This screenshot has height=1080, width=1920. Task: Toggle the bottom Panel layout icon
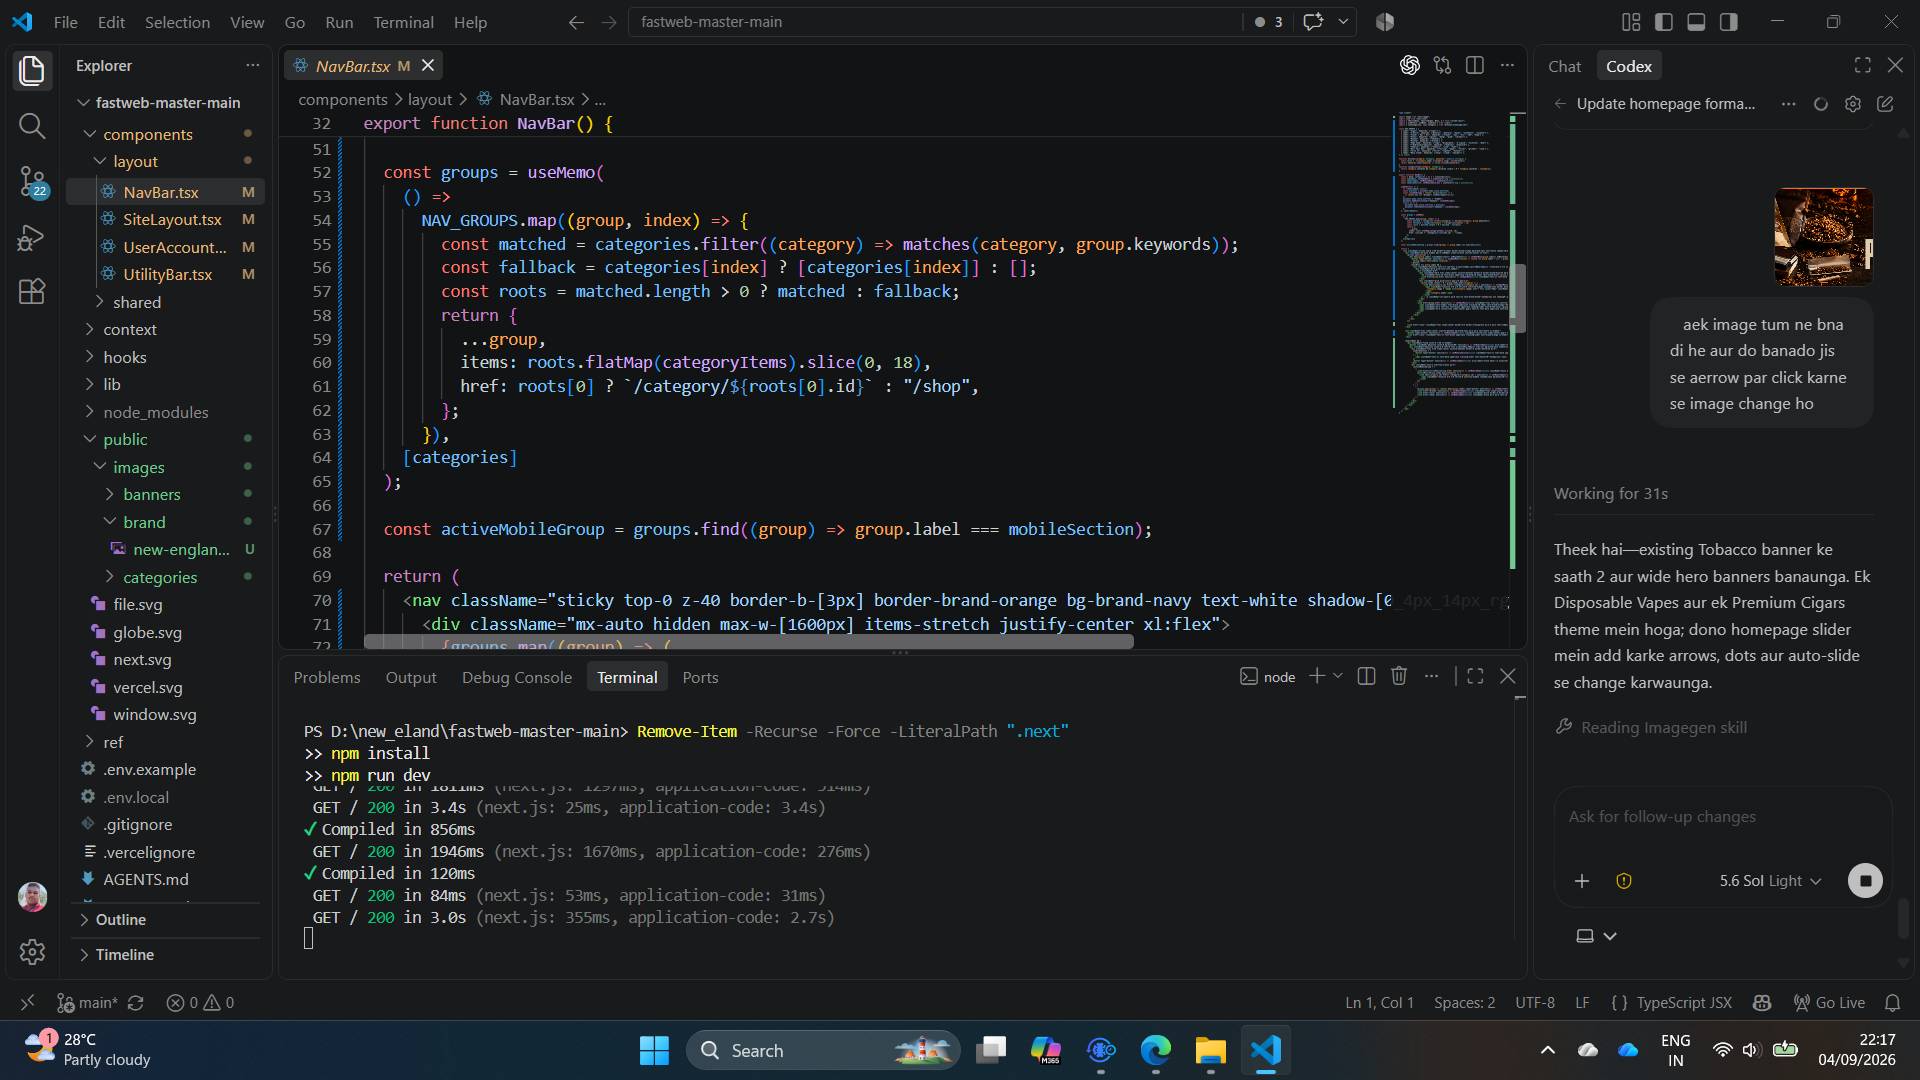point(1696,22)
